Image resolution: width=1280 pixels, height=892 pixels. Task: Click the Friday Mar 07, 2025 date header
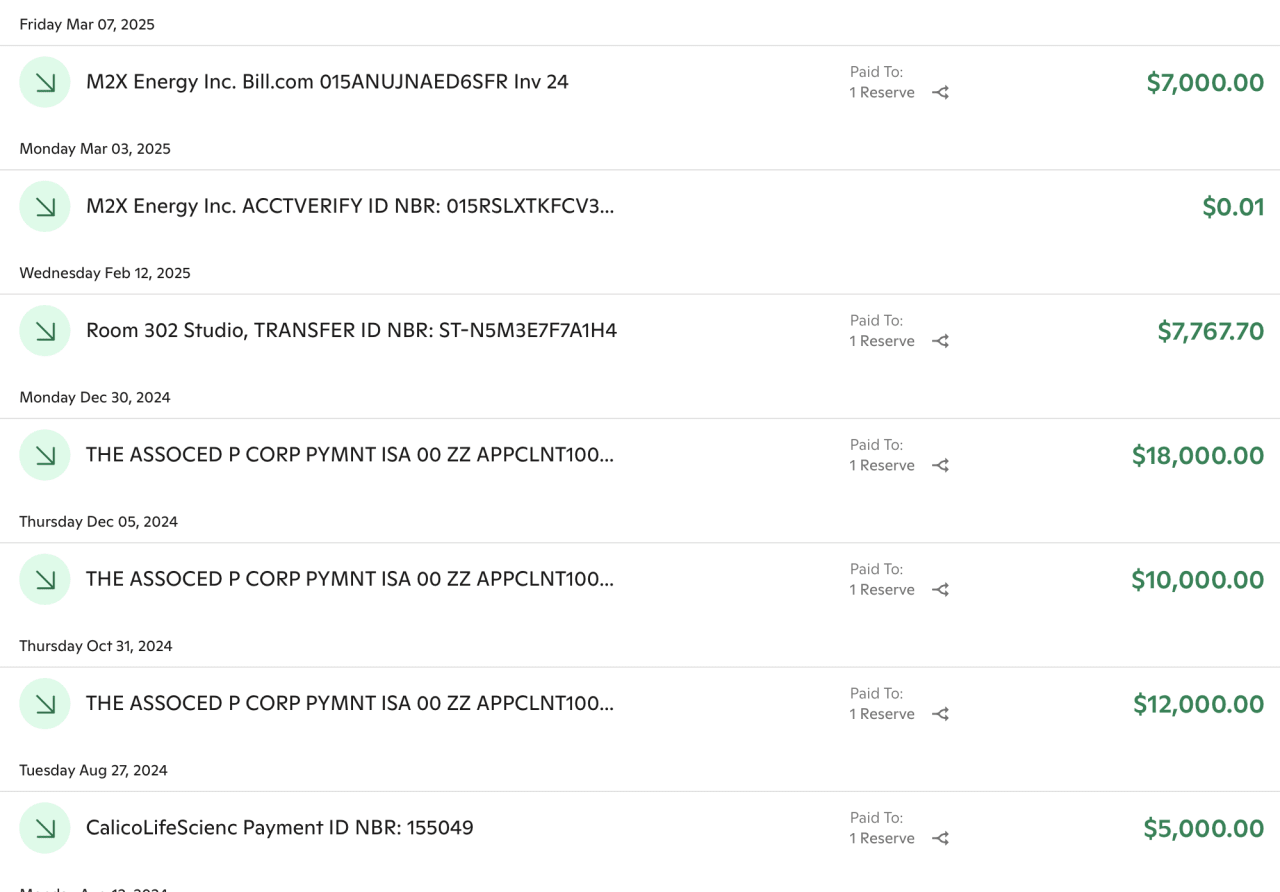click(x=87, y=24)
